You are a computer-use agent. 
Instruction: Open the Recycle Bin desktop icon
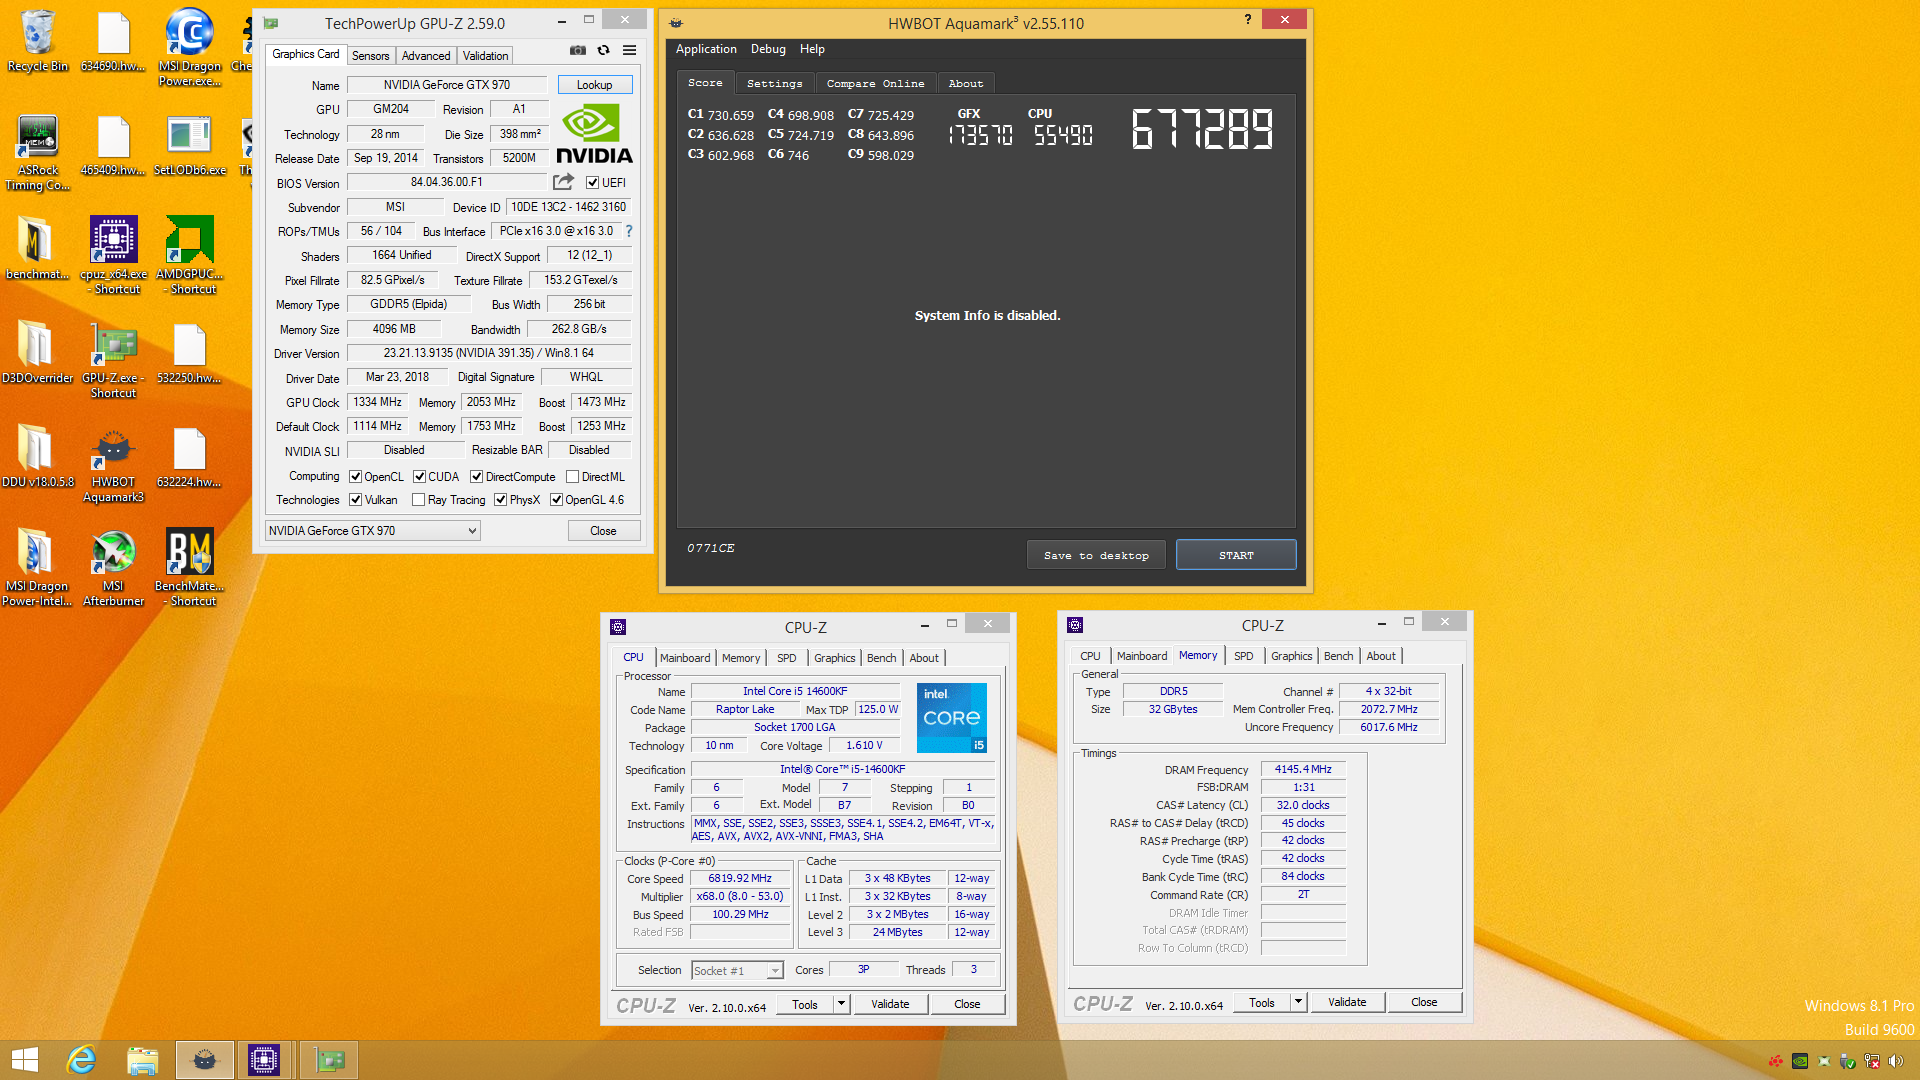coord(38,40)
